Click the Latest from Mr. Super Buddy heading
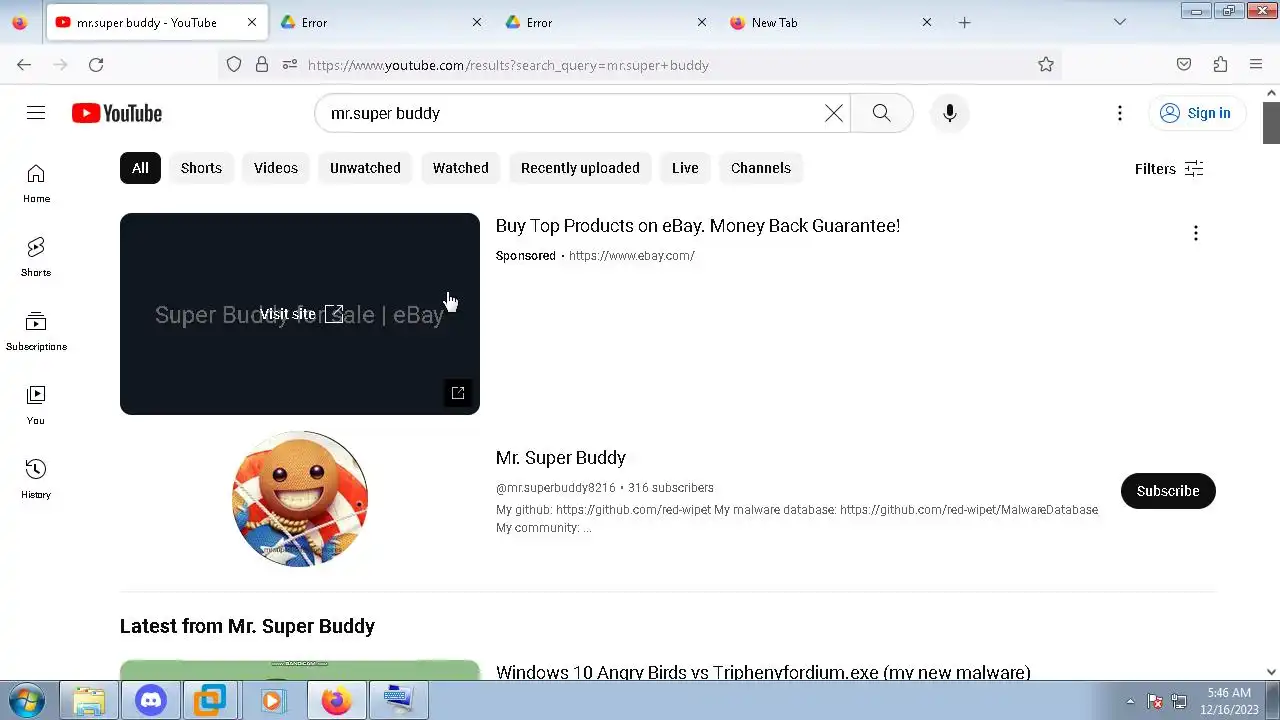This screenshot has width=1280, height=720. tap(247, 626)
